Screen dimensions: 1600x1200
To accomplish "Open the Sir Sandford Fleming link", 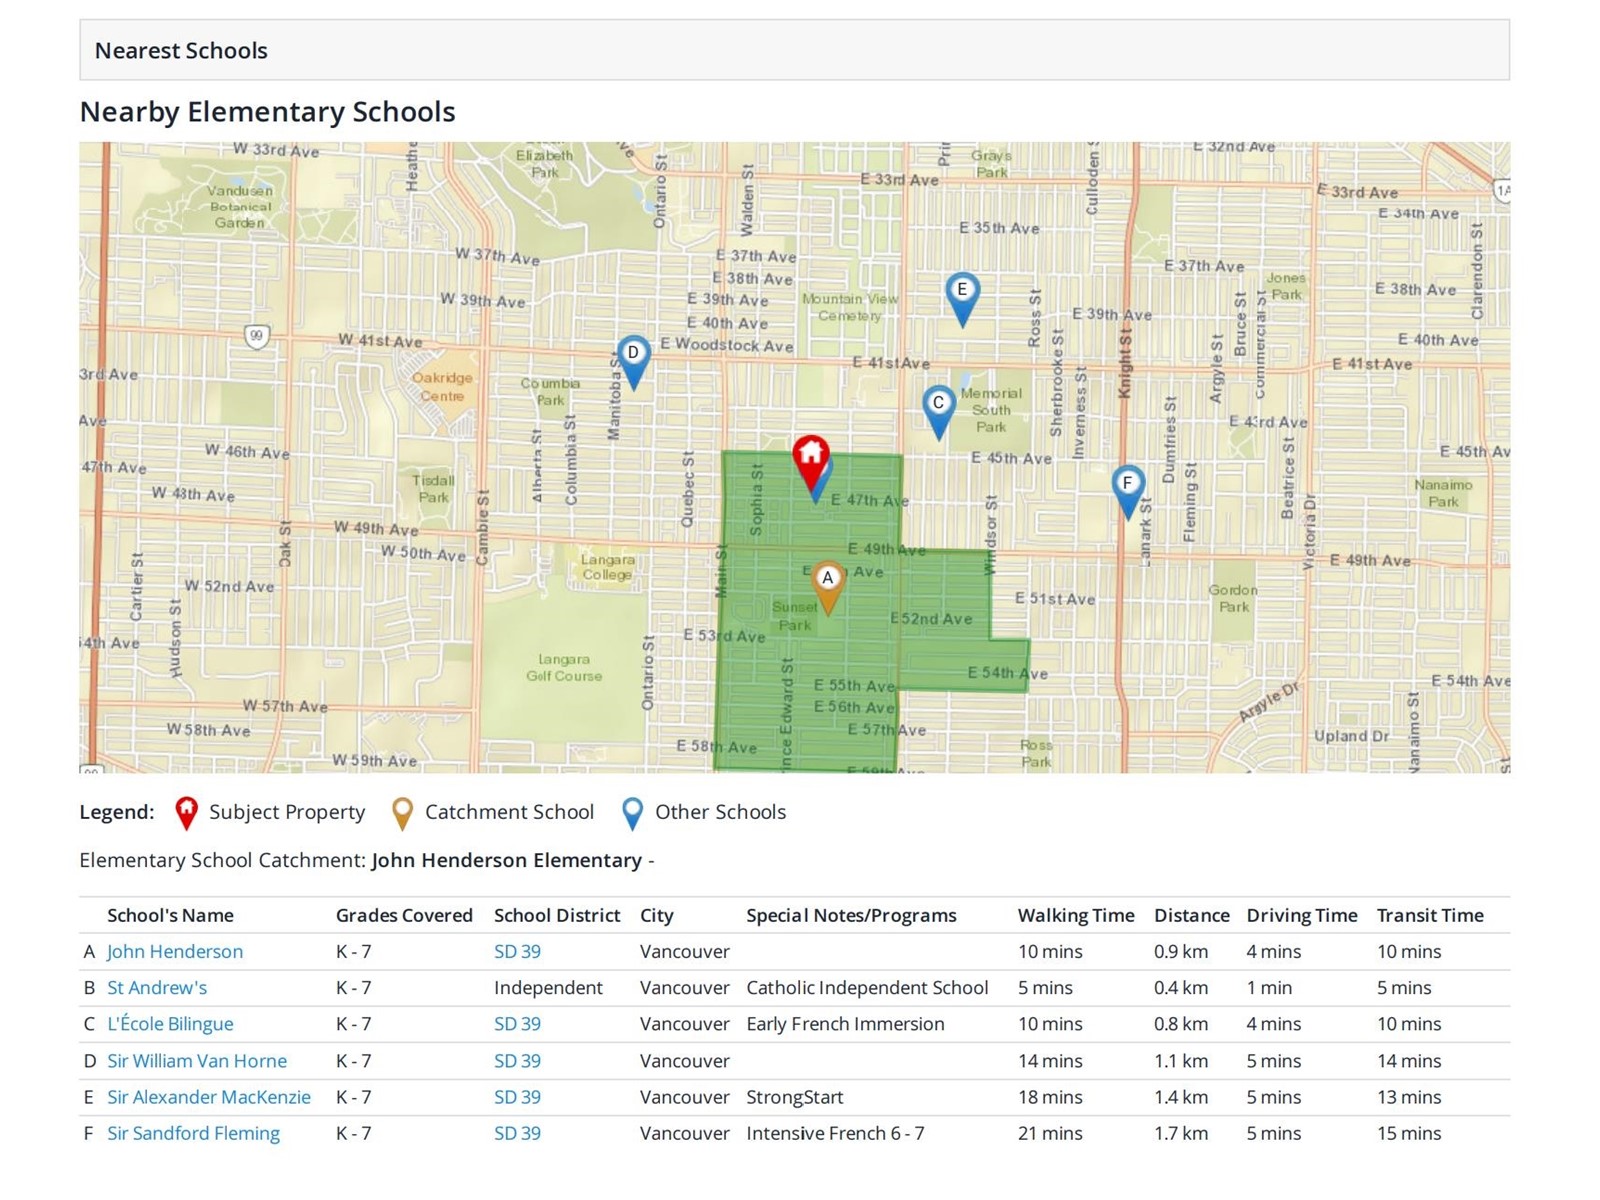I will click(193, 1133).
